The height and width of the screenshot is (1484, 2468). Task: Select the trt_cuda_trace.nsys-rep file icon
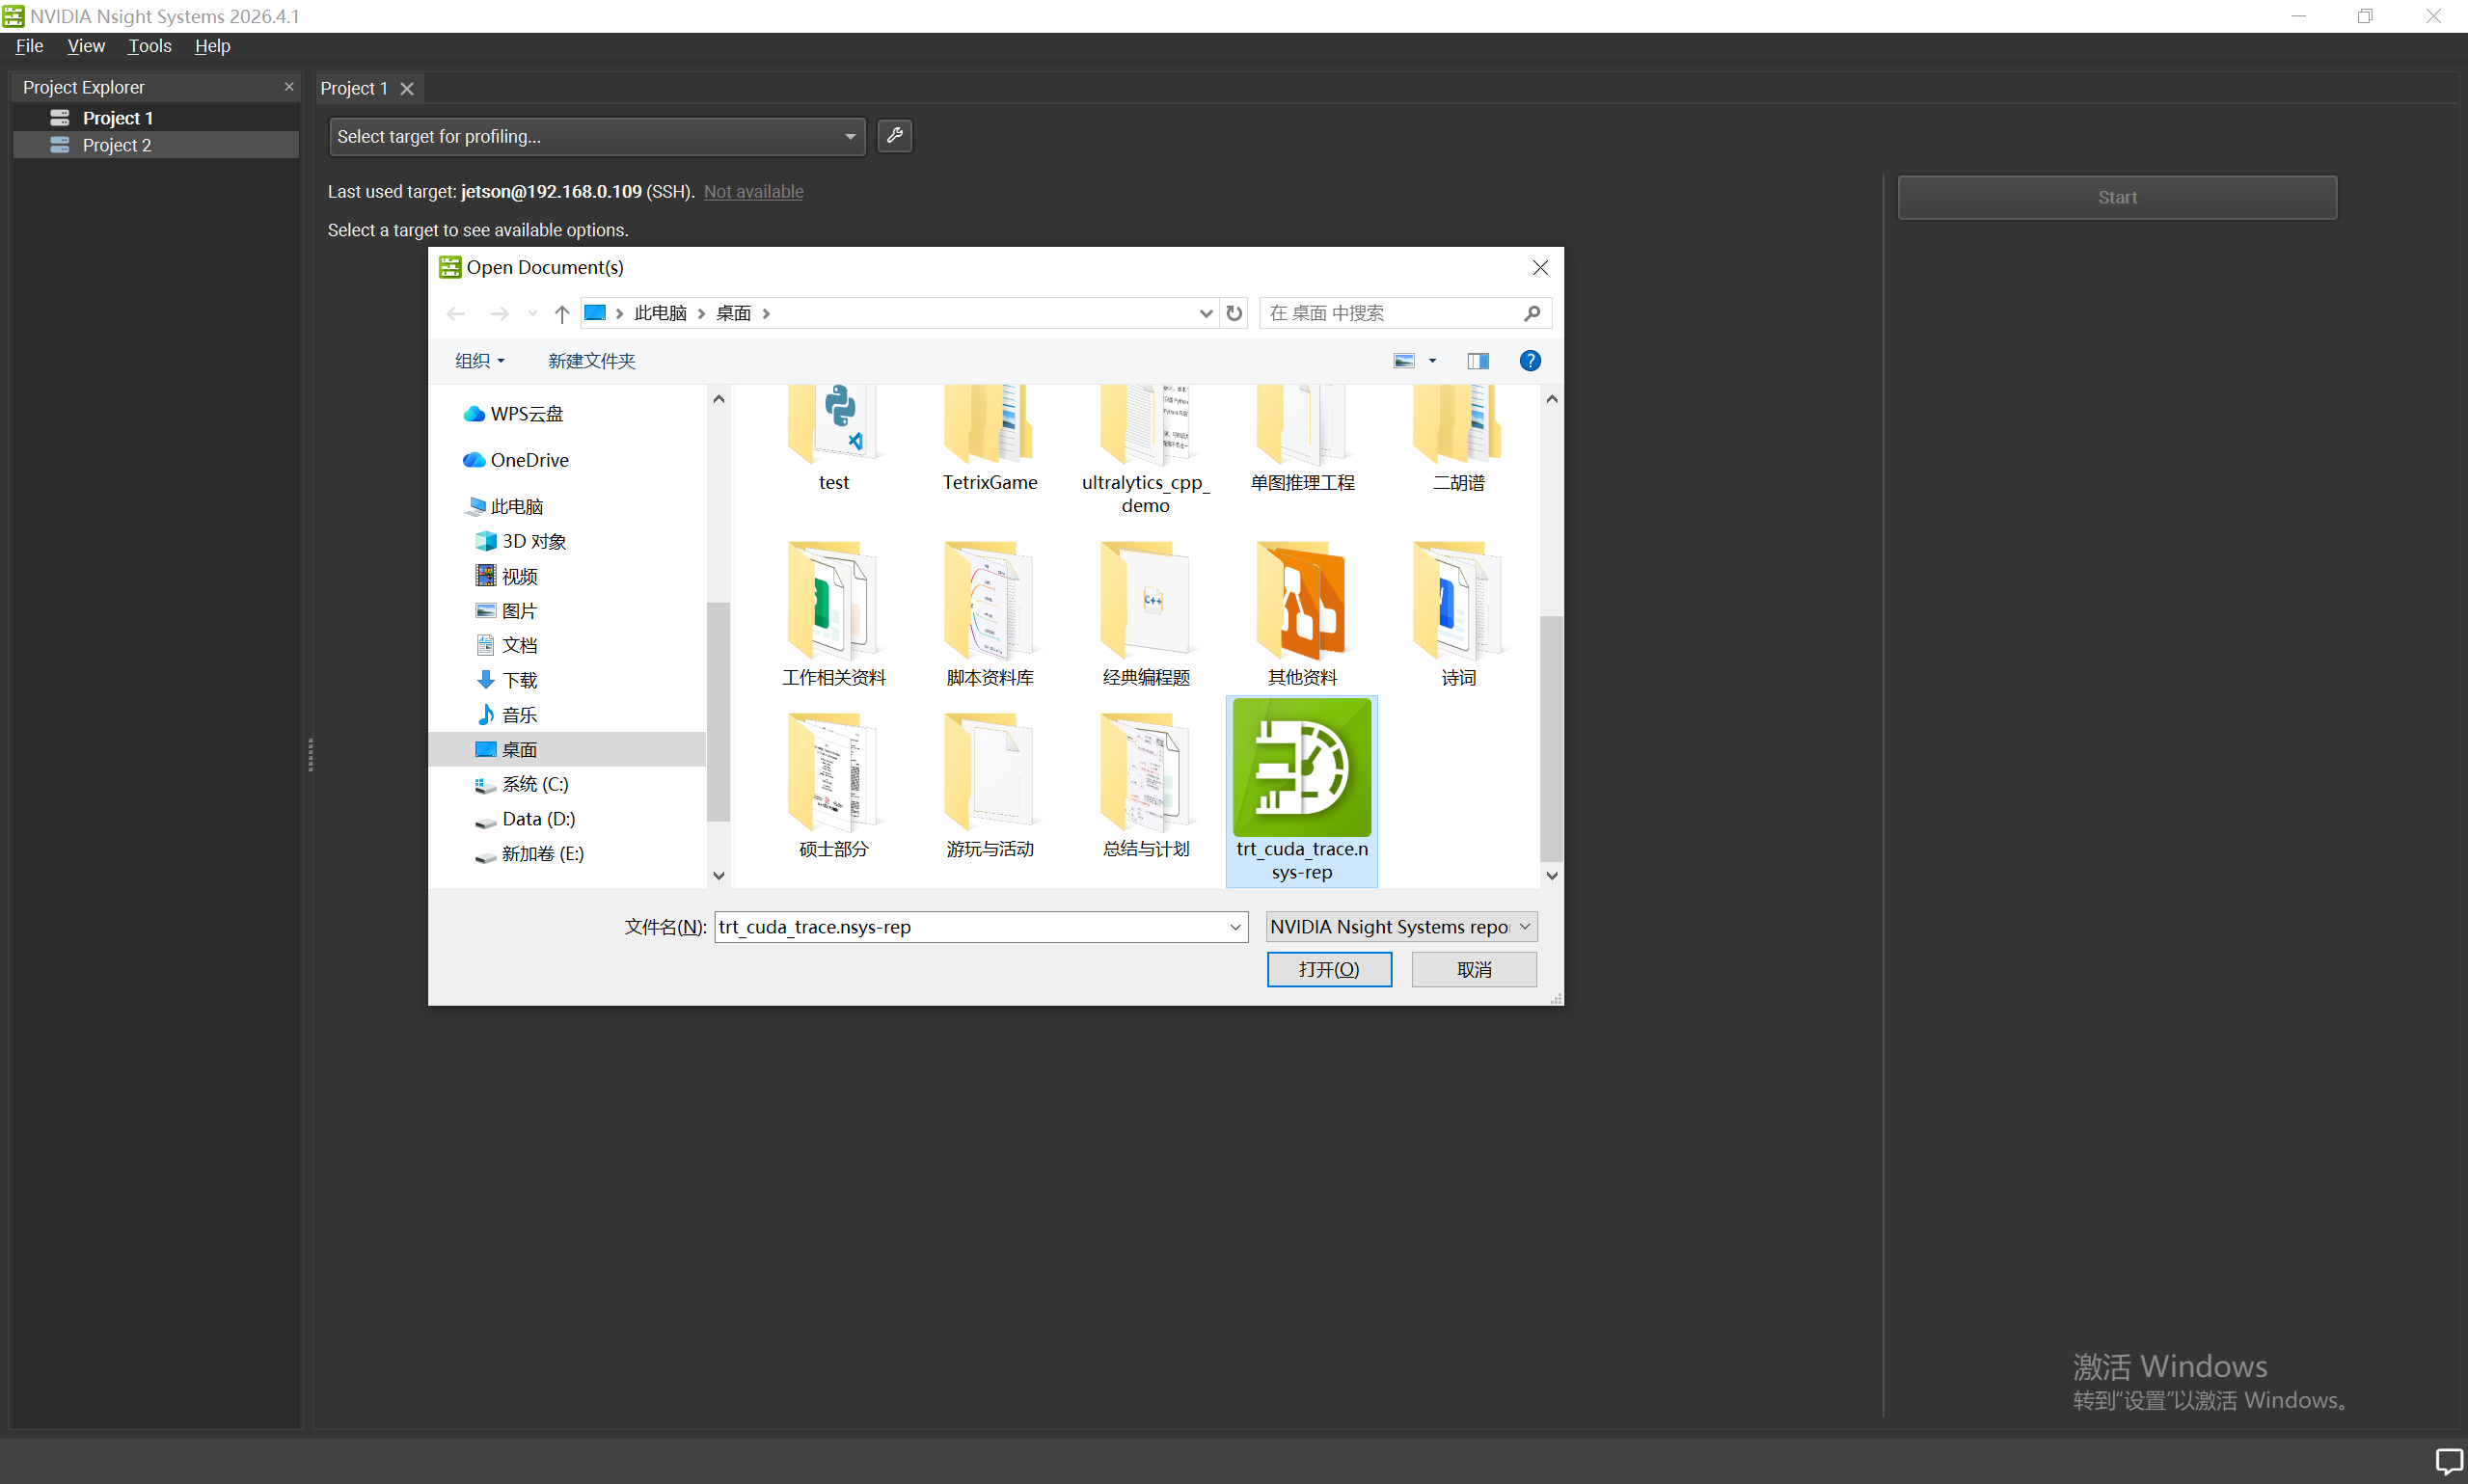click(x=1301, y=768)
